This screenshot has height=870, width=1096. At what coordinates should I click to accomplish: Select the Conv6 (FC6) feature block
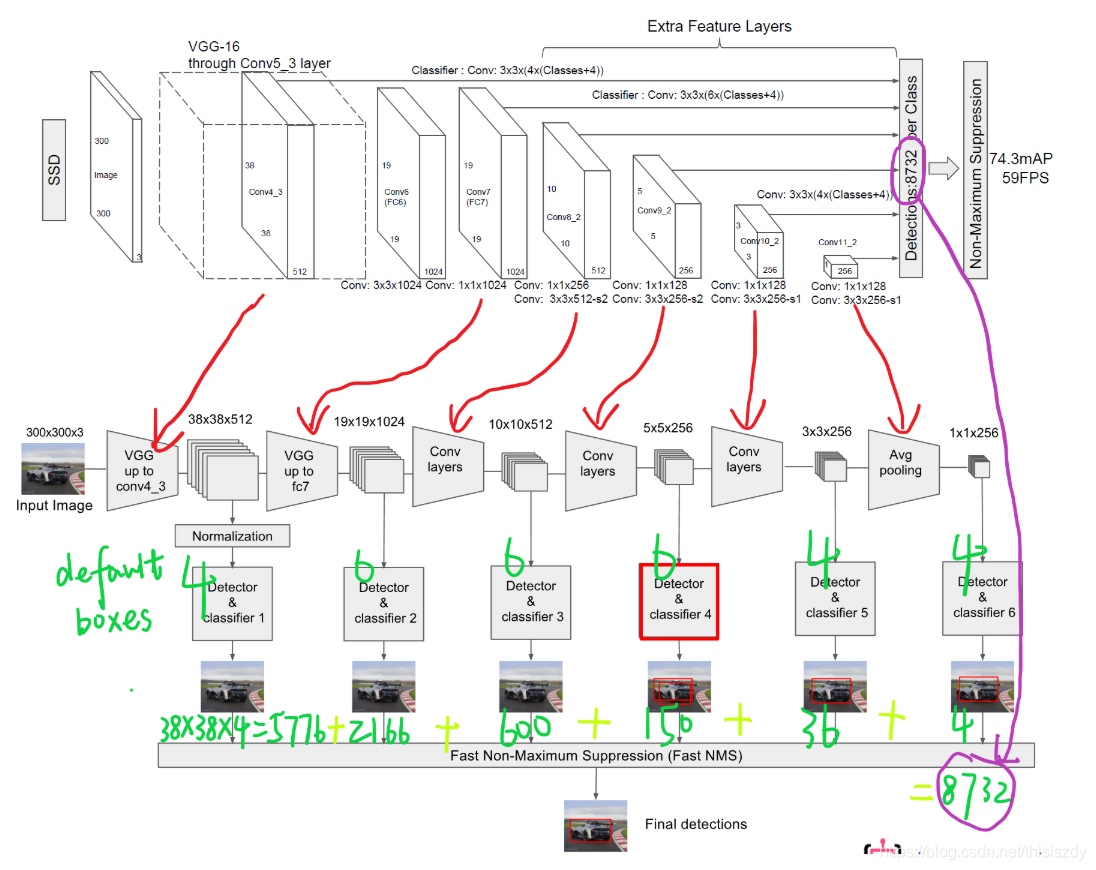click(x=411, y=183)
